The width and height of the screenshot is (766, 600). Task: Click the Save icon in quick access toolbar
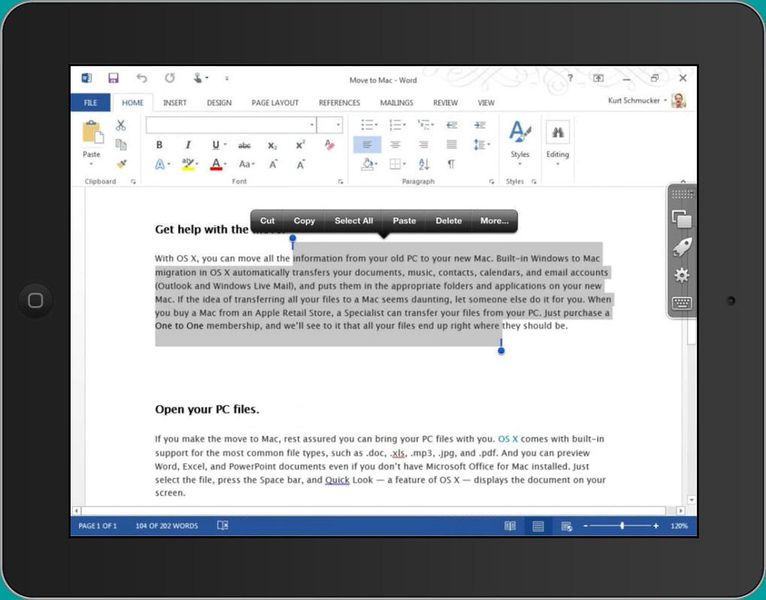113,78
